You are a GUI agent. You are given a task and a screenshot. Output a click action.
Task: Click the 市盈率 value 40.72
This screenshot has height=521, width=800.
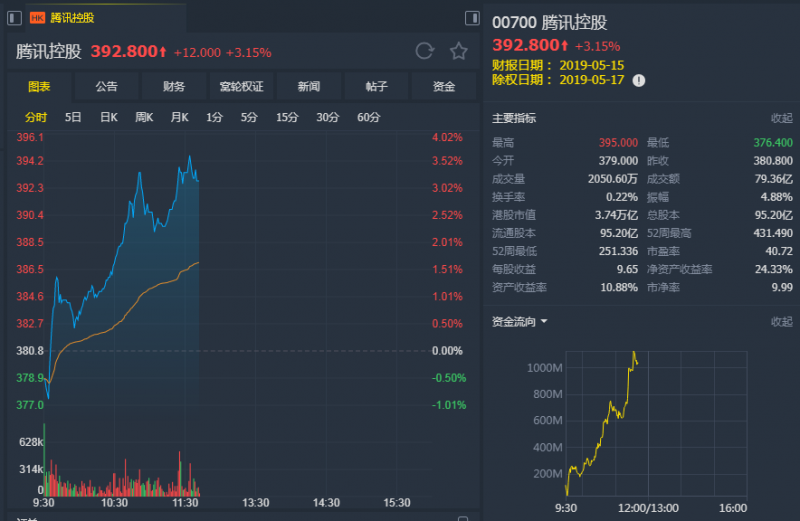pyautogui.click(x=779, y=251)
